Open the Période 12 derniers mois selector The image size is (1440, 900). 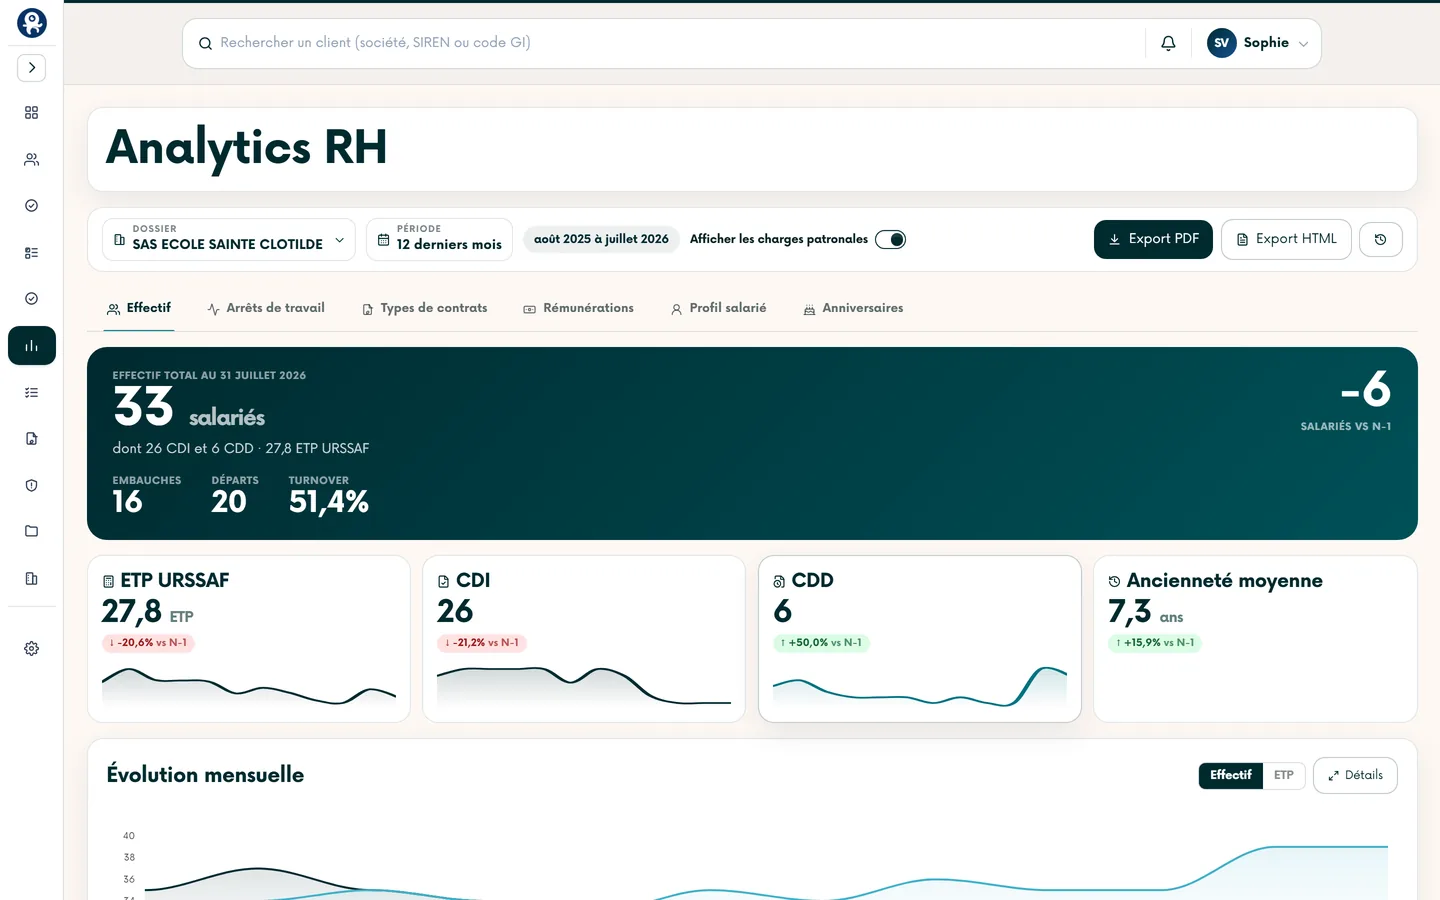439,239
